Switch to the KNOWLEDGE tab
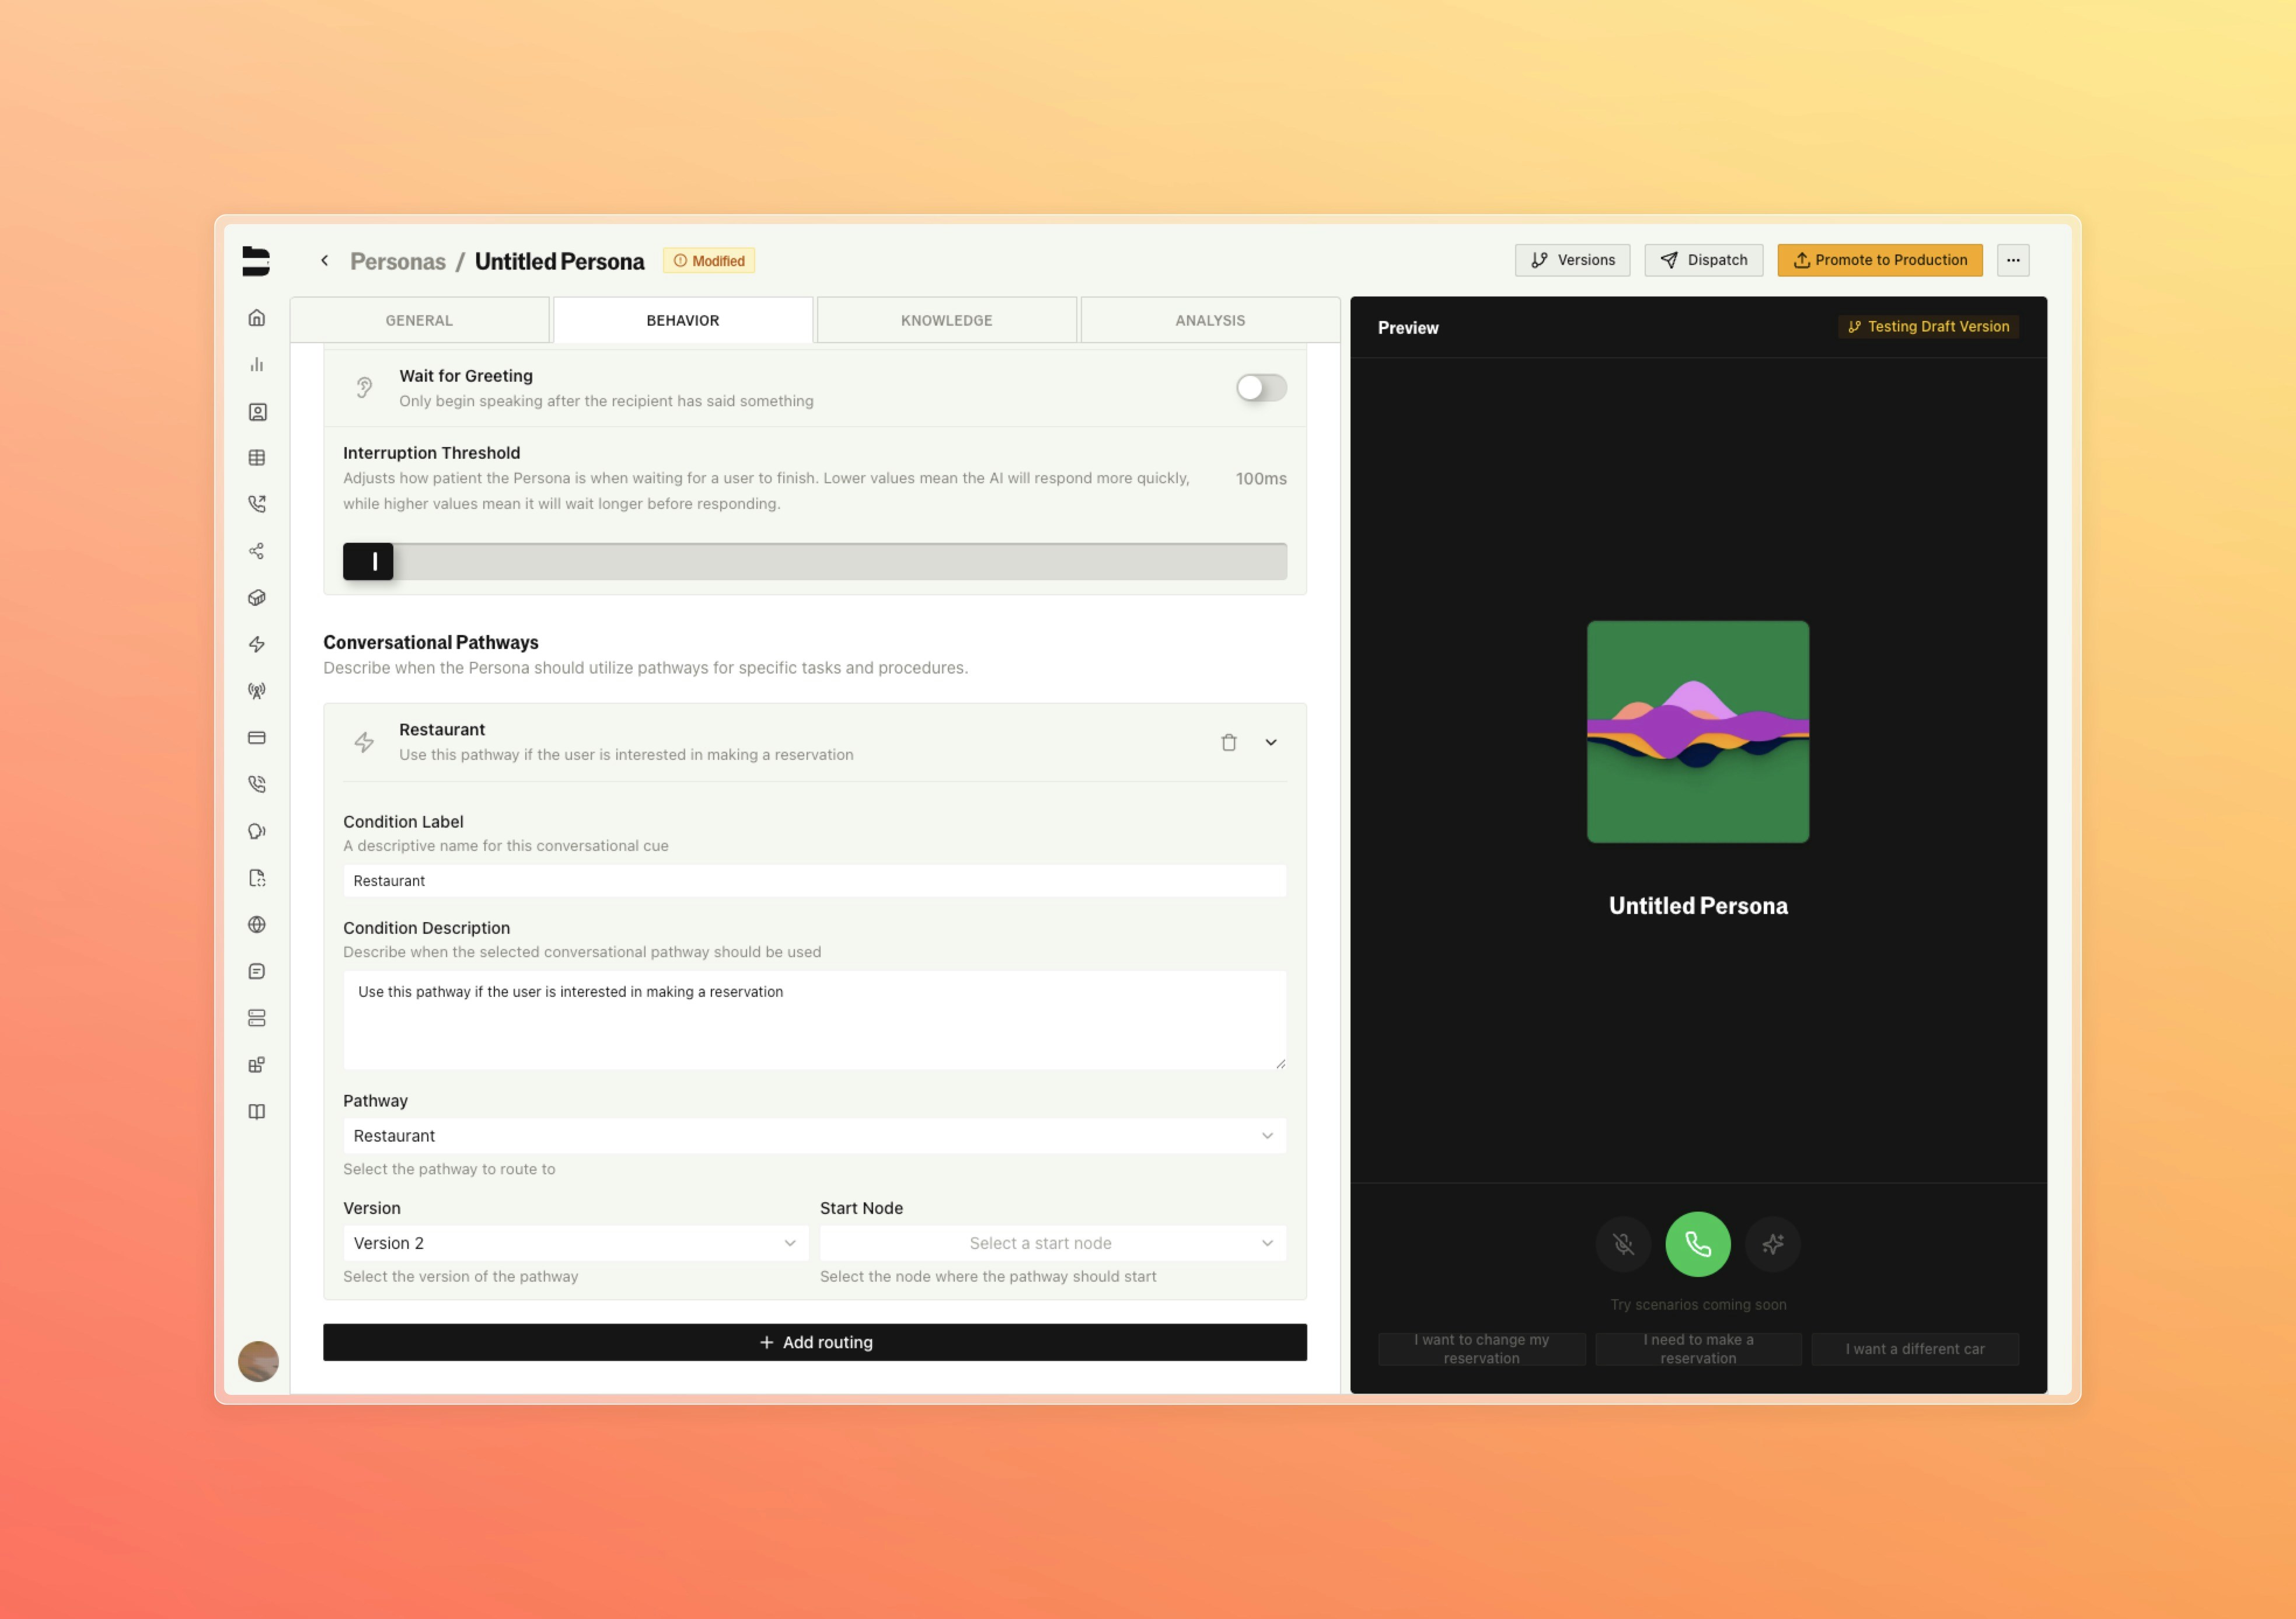The height and width of the screenshot is (1619, 2296). (x=946, y=321)
